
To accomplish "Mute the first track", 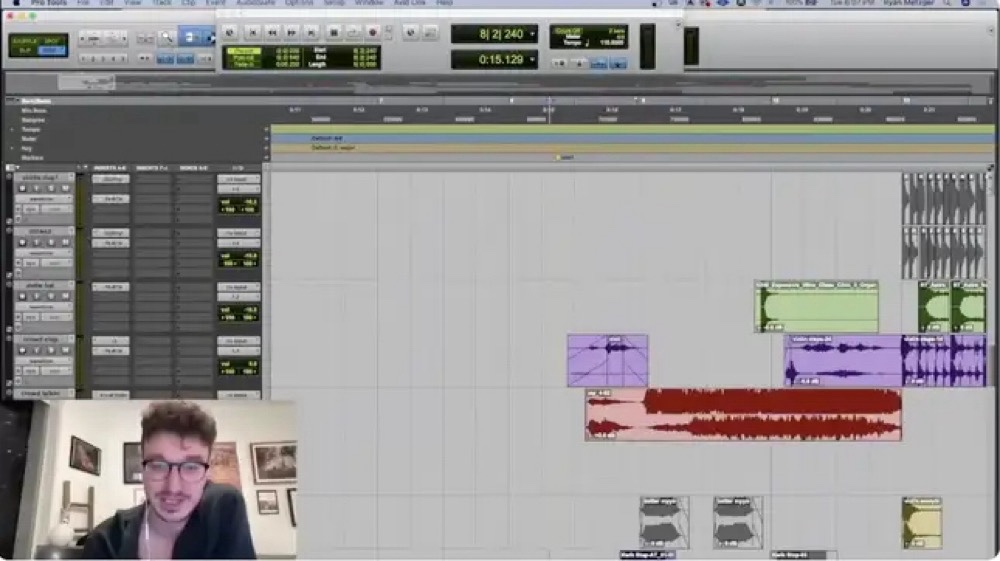I will click(66, 187).
